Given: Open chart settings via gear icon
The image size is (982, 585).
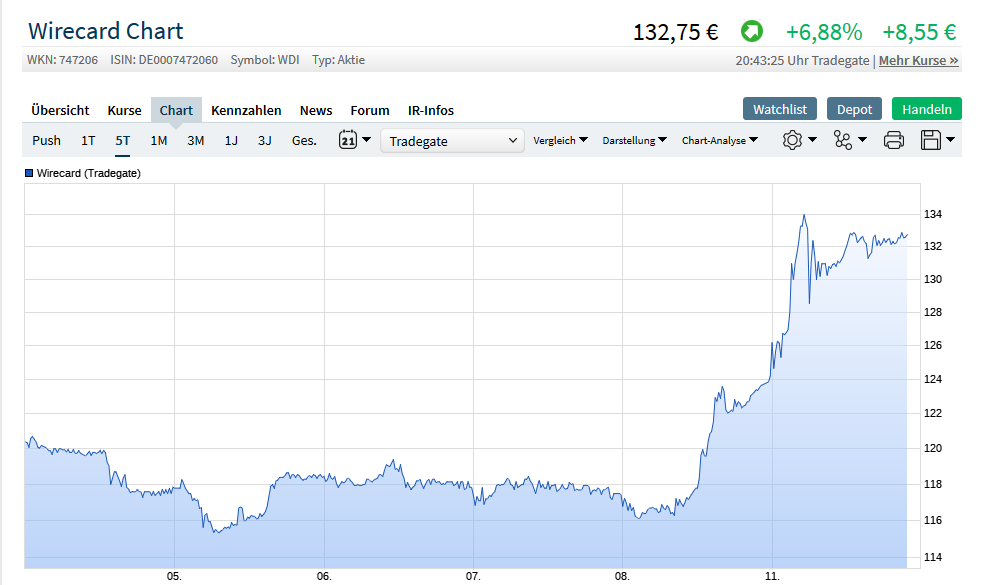Looking at the screenshot, I should click(x=793, y=140).
